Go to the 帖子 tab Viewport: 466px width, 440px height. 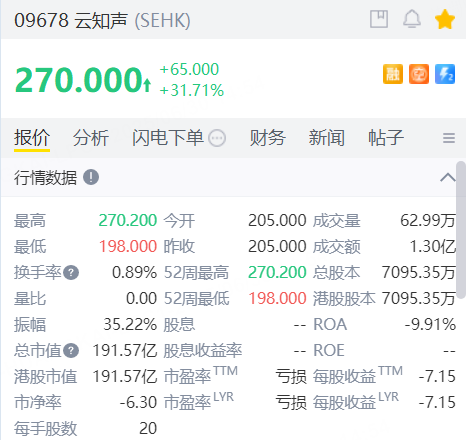tap(386, 138)
